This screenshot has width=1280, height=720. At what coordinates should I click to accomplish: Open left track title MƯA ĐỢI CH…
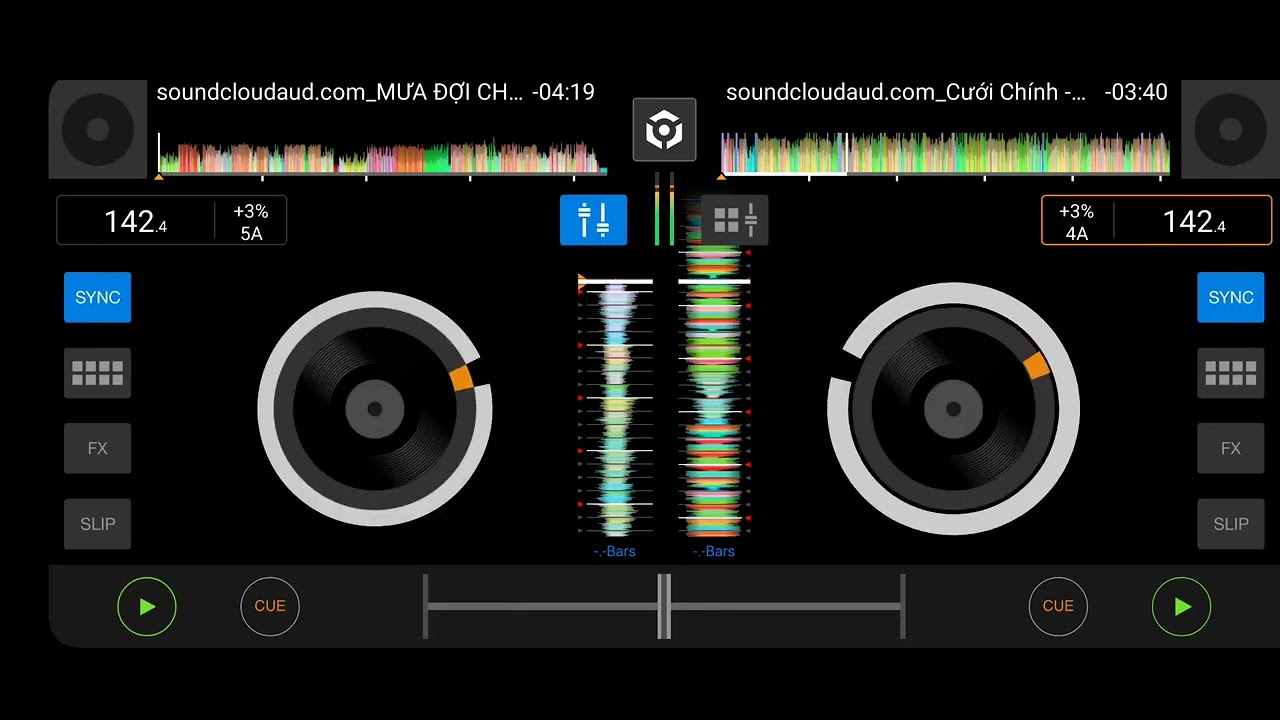[x=340, y=93]
